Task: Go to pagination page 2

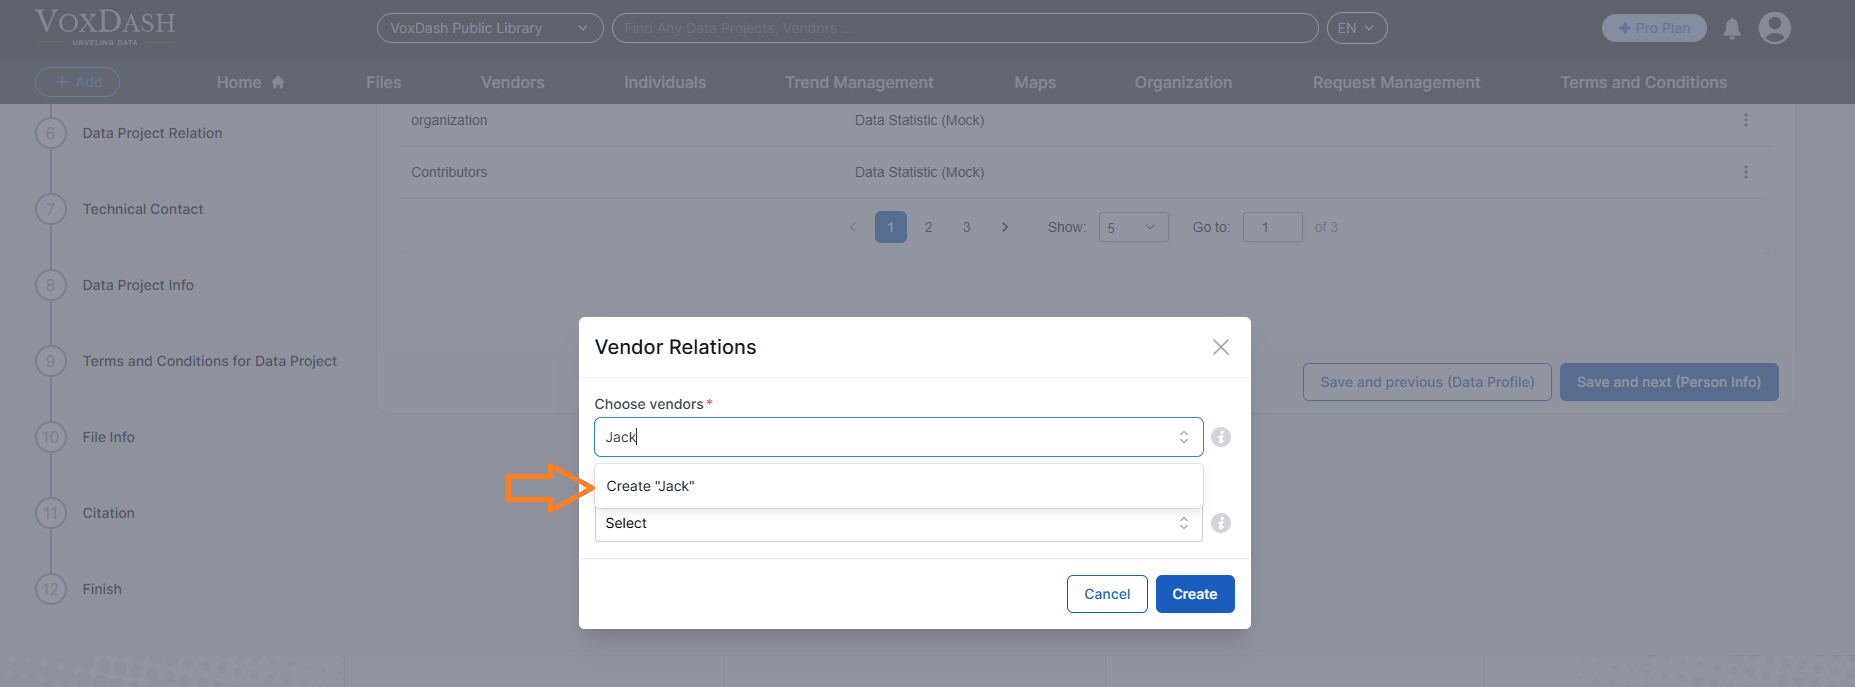Action: point(929,227)
